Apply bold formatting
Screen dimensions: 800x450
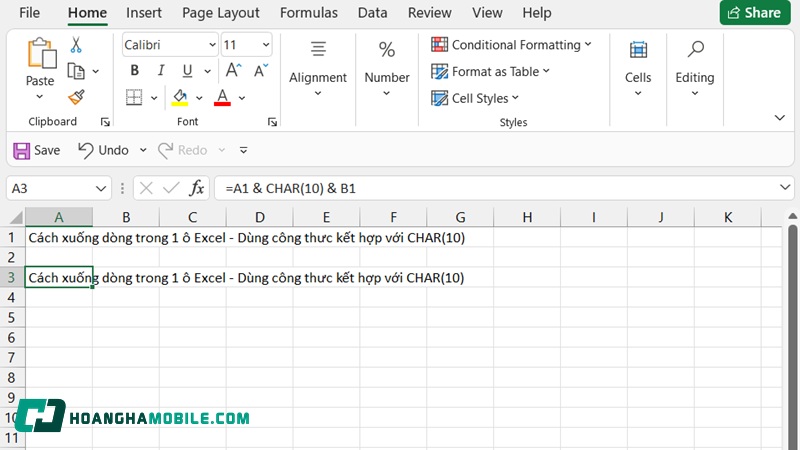[135, 70]
